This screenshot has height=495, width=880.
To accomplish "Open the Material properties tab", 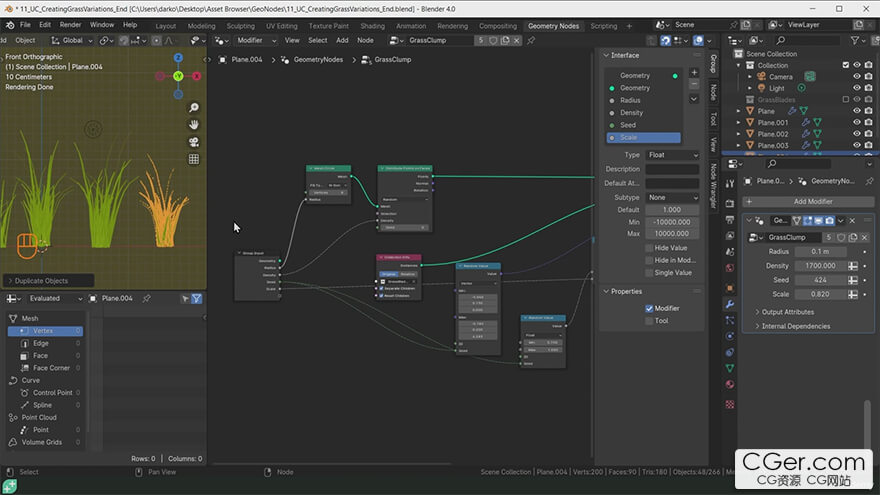I will [730, 384].
